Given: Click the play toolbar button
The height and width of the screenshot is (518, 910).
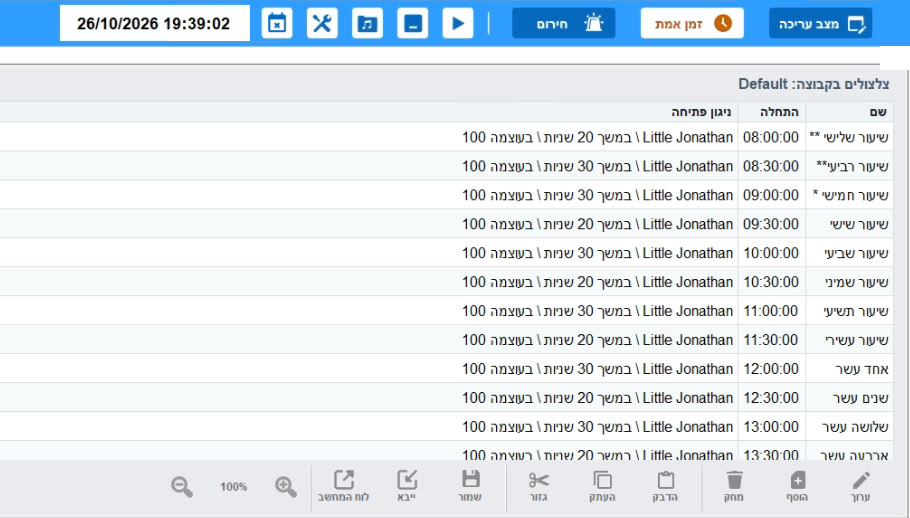Looking at the screenshot, I should (458, 23).
